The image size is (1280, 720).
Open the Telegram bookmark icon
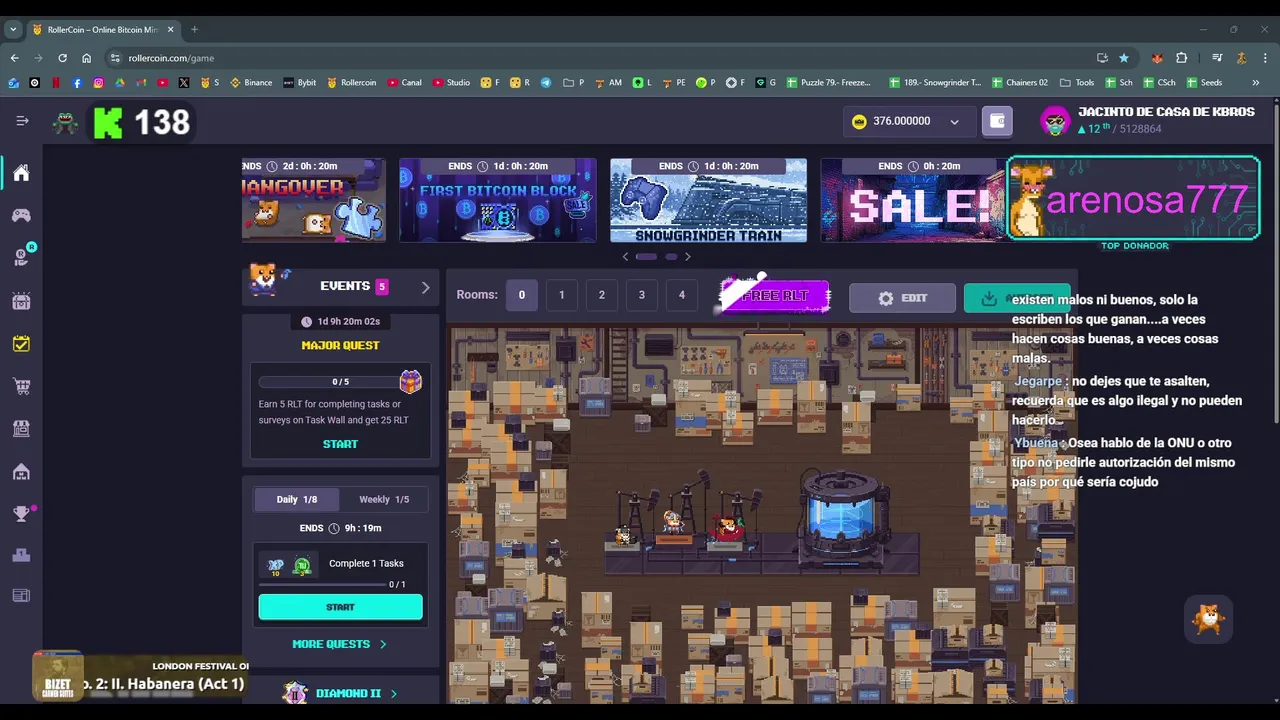tap(546, 83)
